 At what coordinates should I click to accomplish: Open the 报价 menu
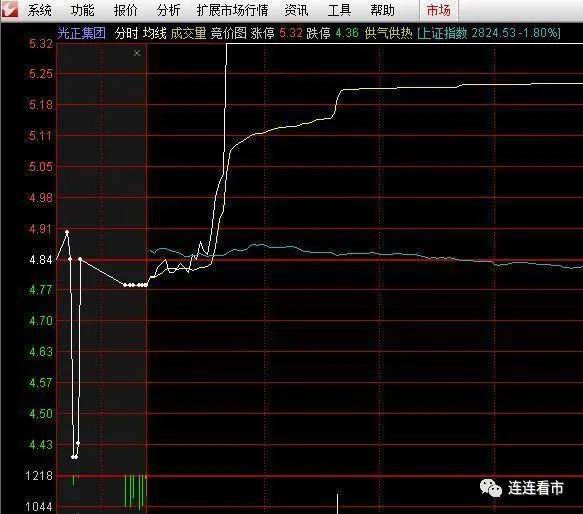tap(125, 10)
